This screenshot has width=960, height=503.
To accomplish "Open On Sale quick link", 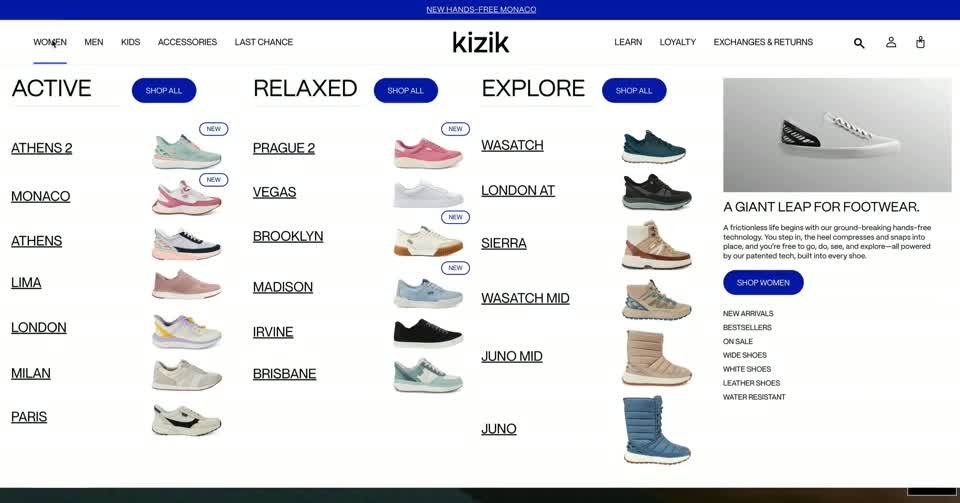I will click(x=738, y=341).
